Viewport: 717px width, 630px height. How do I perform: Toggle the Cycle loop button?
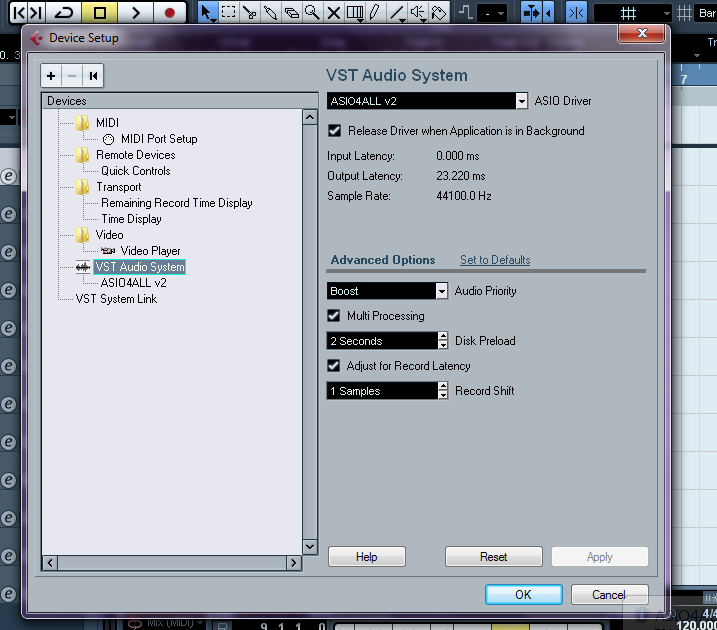click(64, 12)
